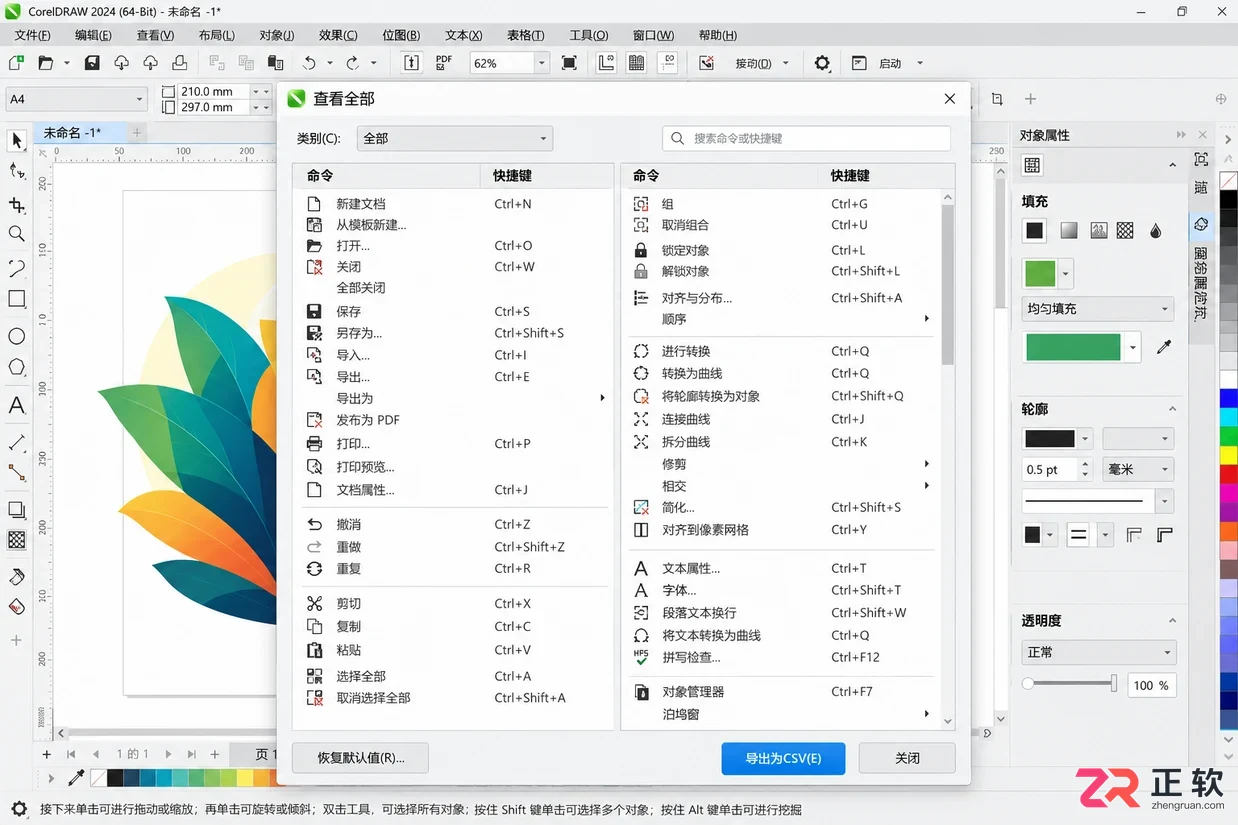Open the 窗口(W) menu
The height and width of the screenshot is (825, 1238).
pyautogui.click(x=653, y=35)
